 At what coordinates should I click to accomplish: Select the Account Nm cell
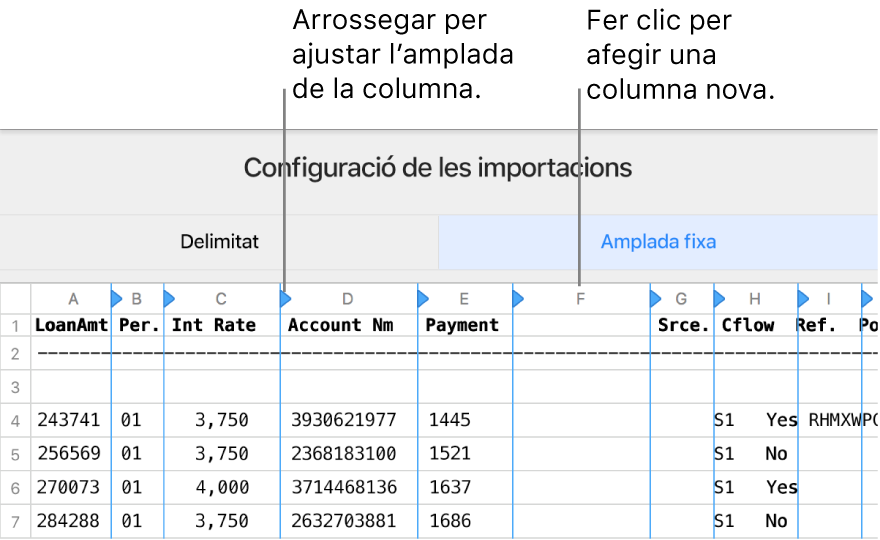(x=341, y=325)
